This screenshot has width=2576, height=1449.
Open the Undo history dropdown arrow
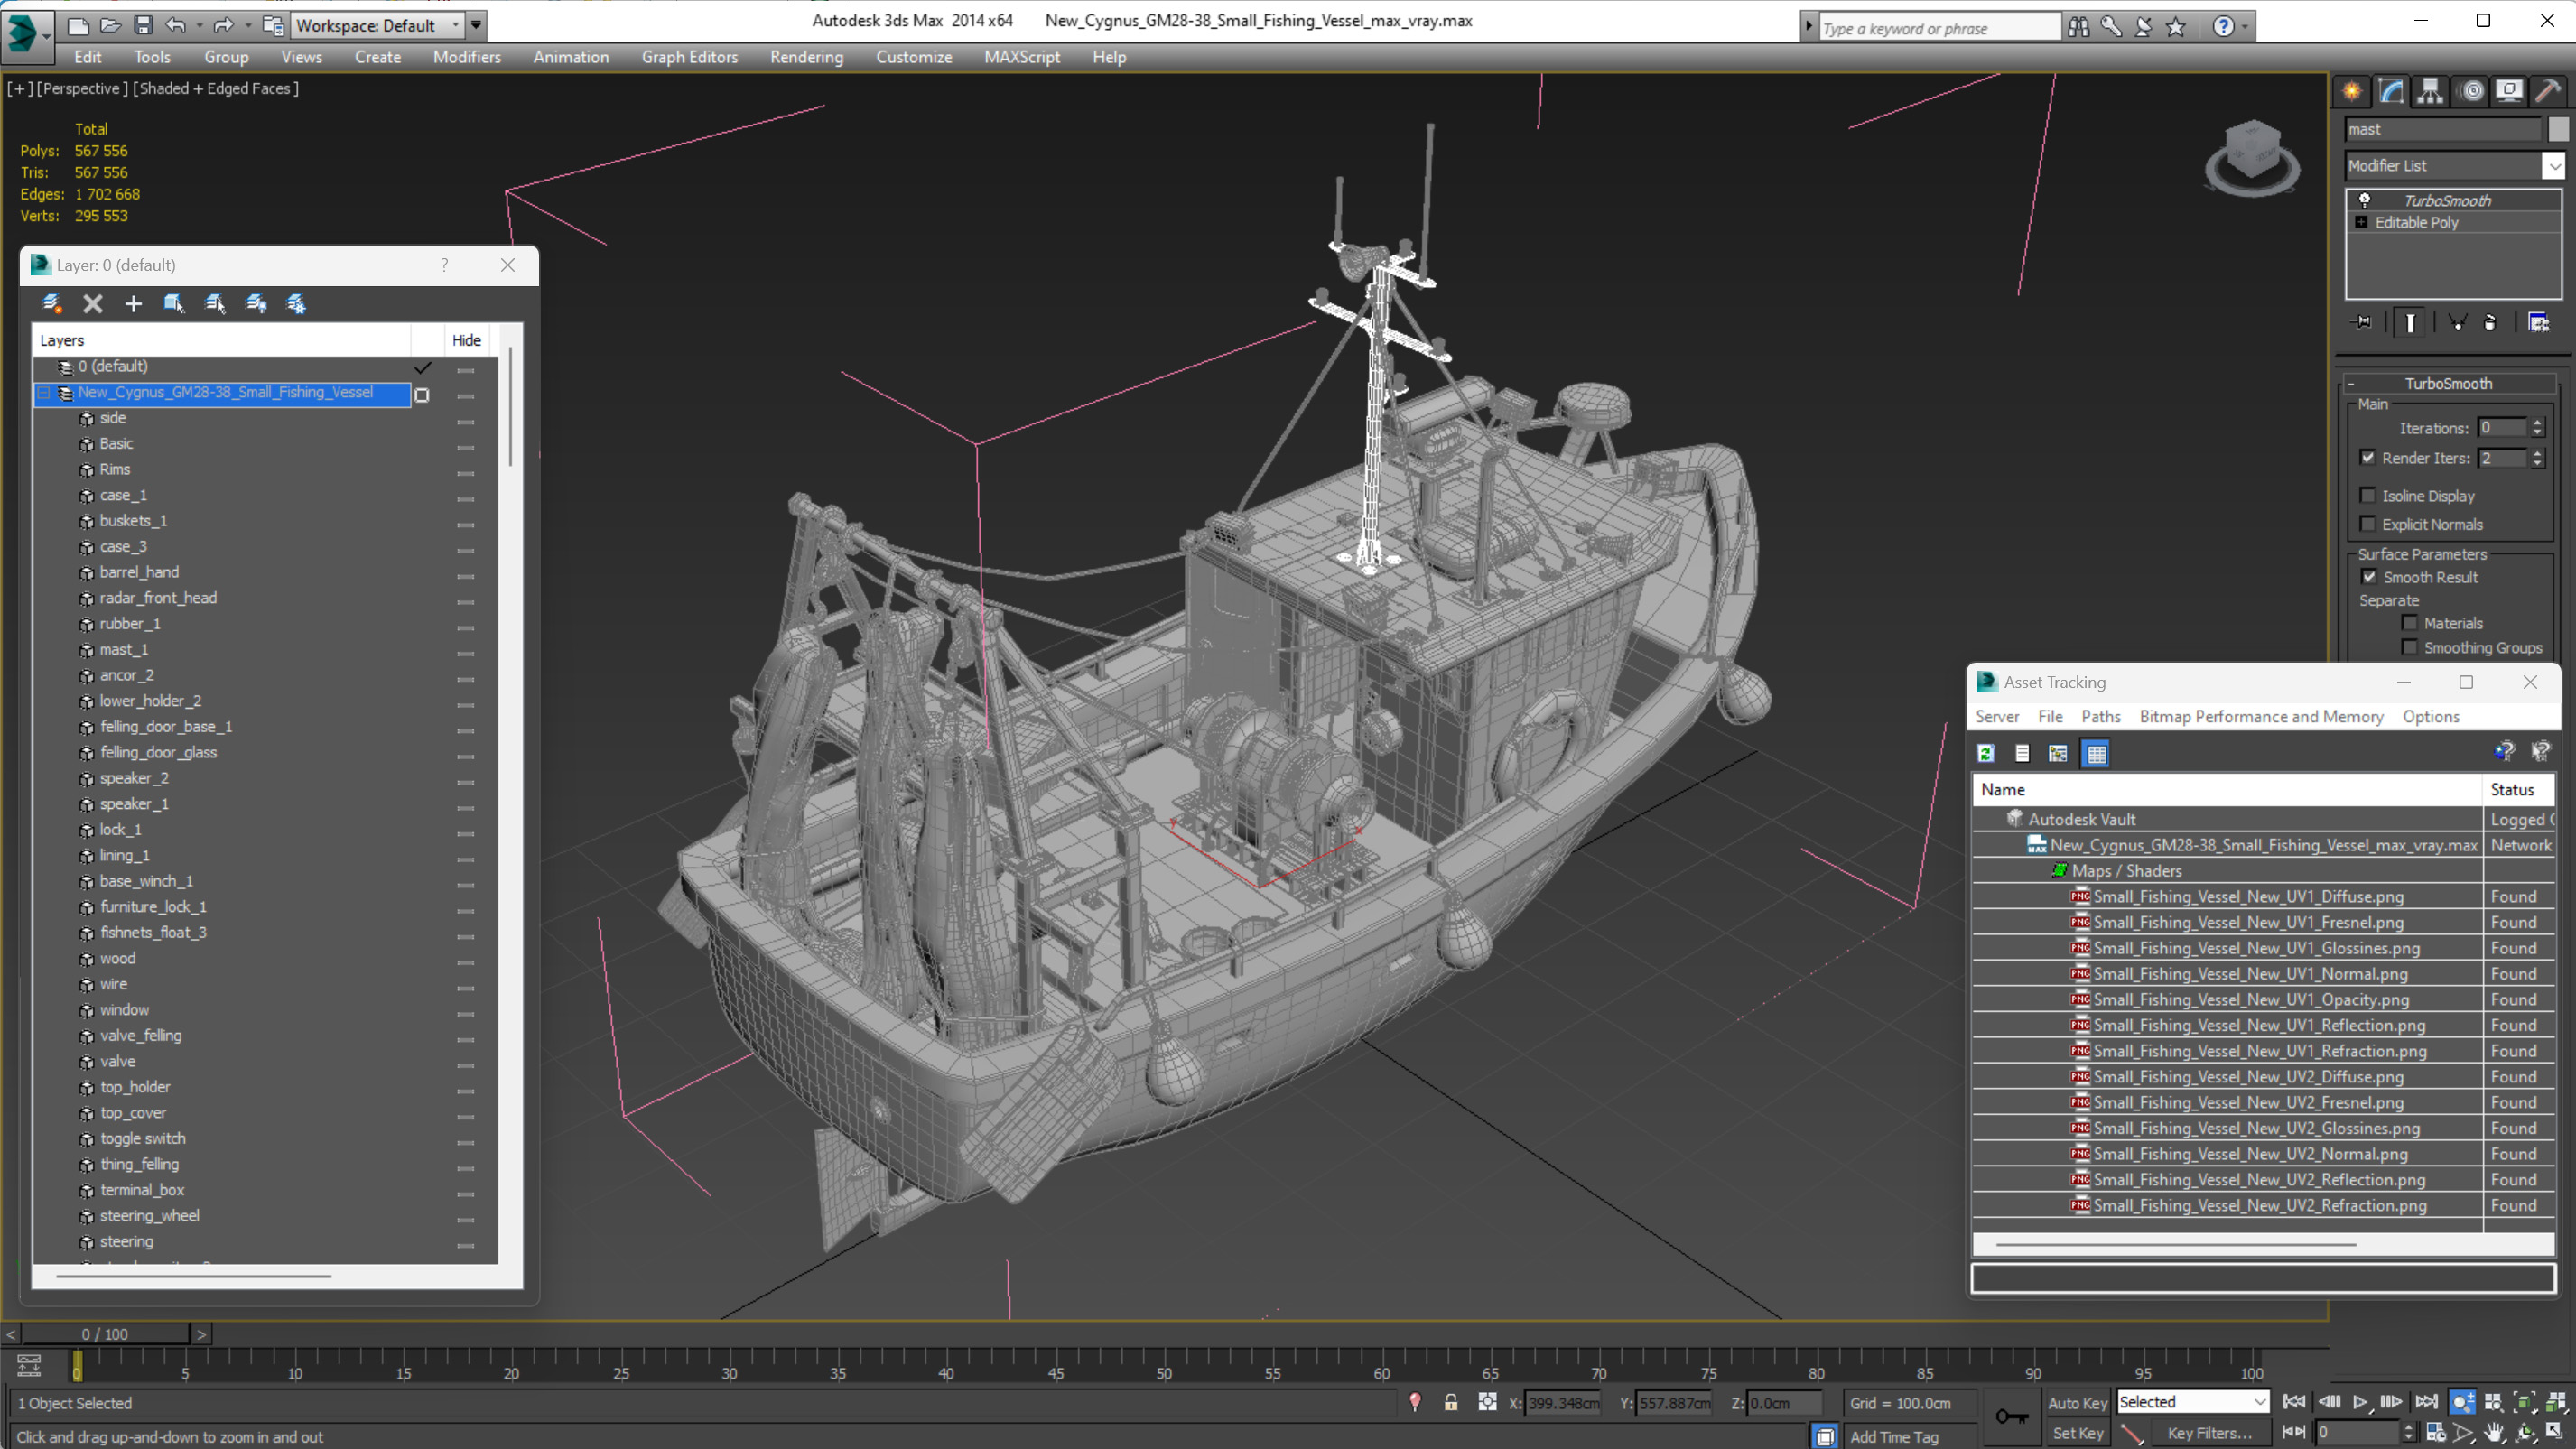pyautogui.click(x=199, y=25)
